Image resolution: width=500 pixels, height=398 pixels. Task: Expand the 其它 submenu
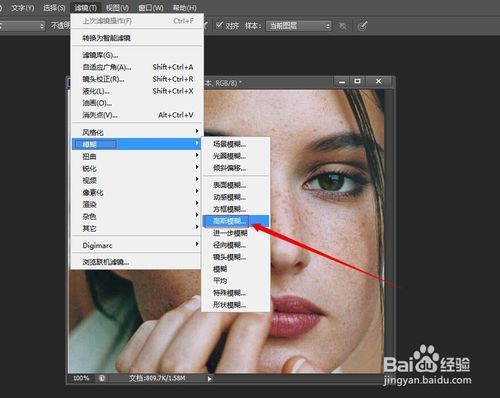136,228
